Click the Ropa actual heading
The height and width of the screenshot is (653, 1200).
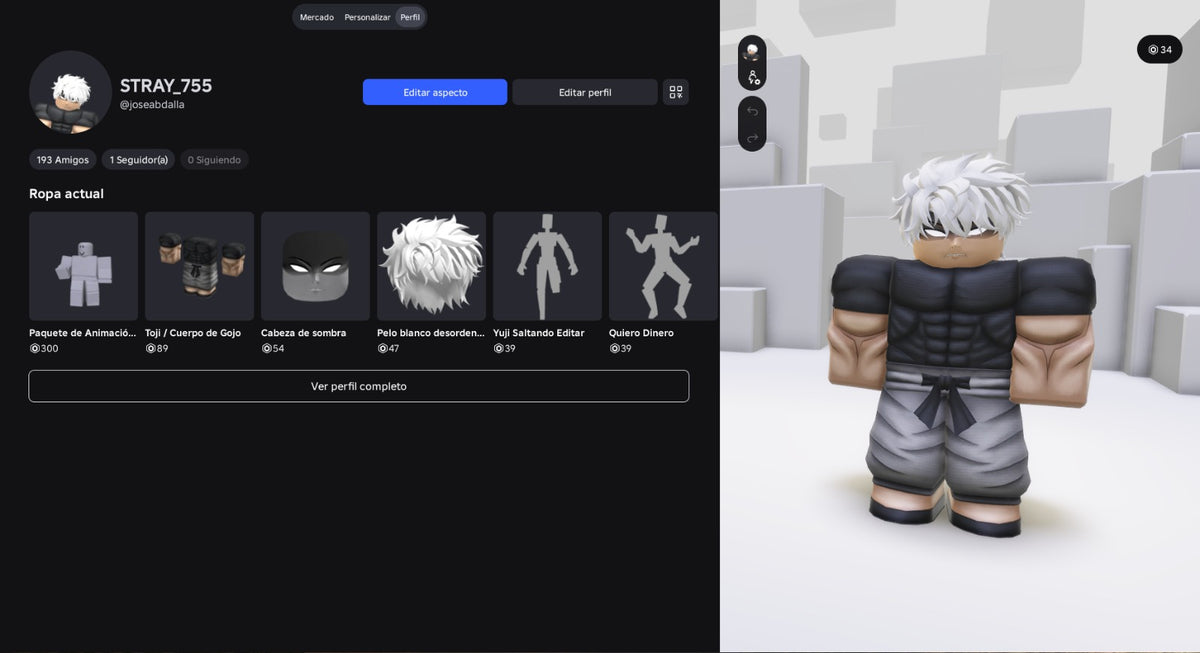[x=66, y=193]
